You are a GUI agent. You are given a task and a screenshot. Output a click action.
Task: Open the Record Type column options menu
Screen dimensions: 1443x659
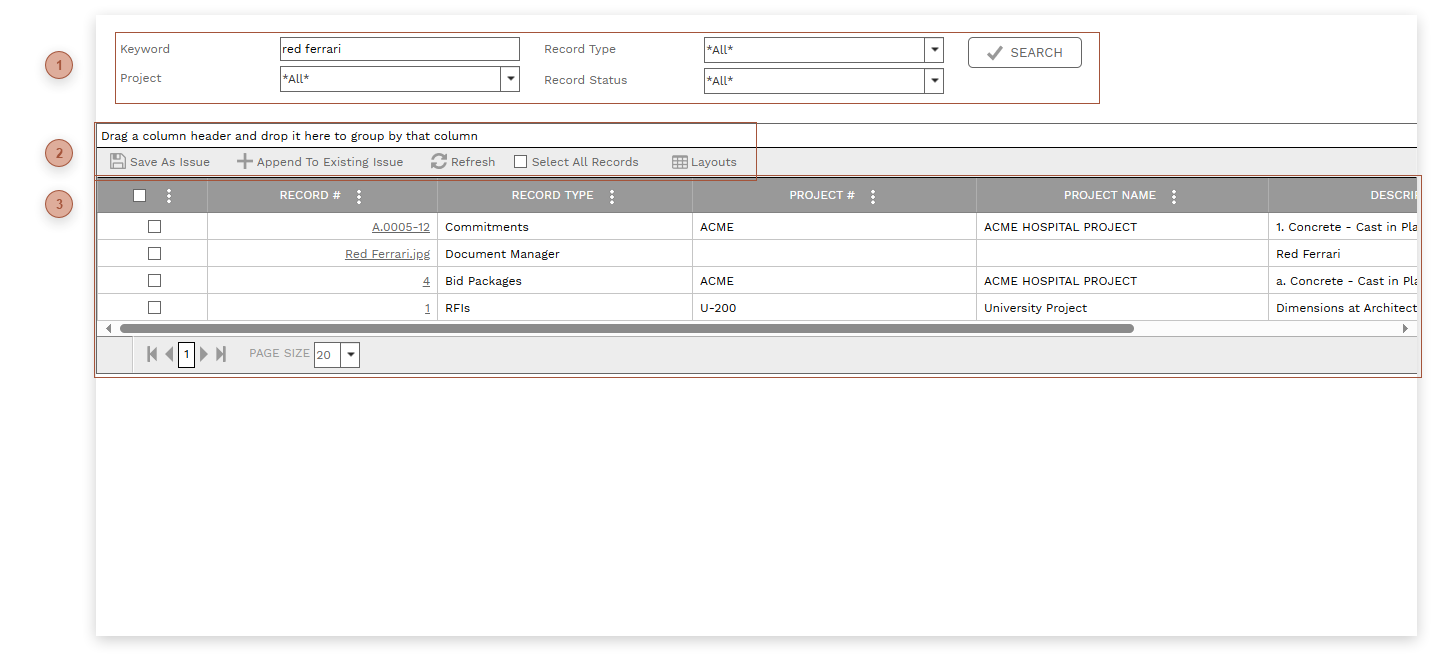[x=612, y=197]
